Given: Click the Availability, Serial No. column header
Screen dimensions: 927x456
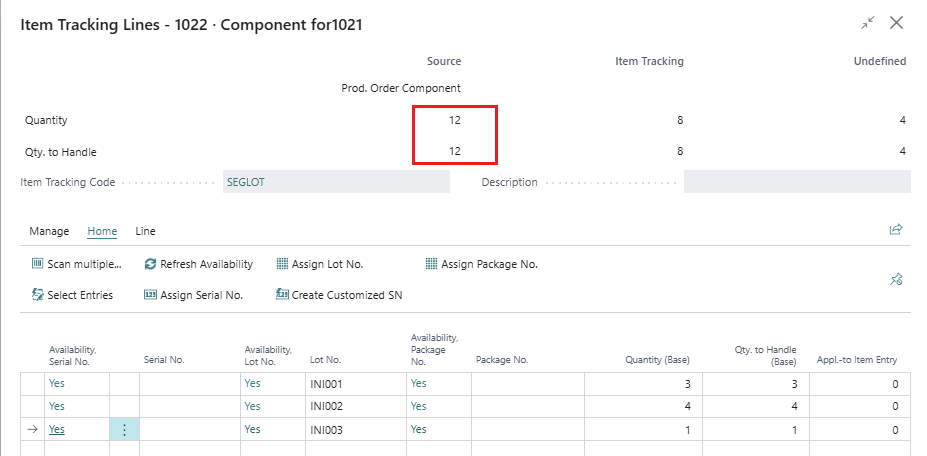Looking at the screenshot, I should tap(73, 355).
